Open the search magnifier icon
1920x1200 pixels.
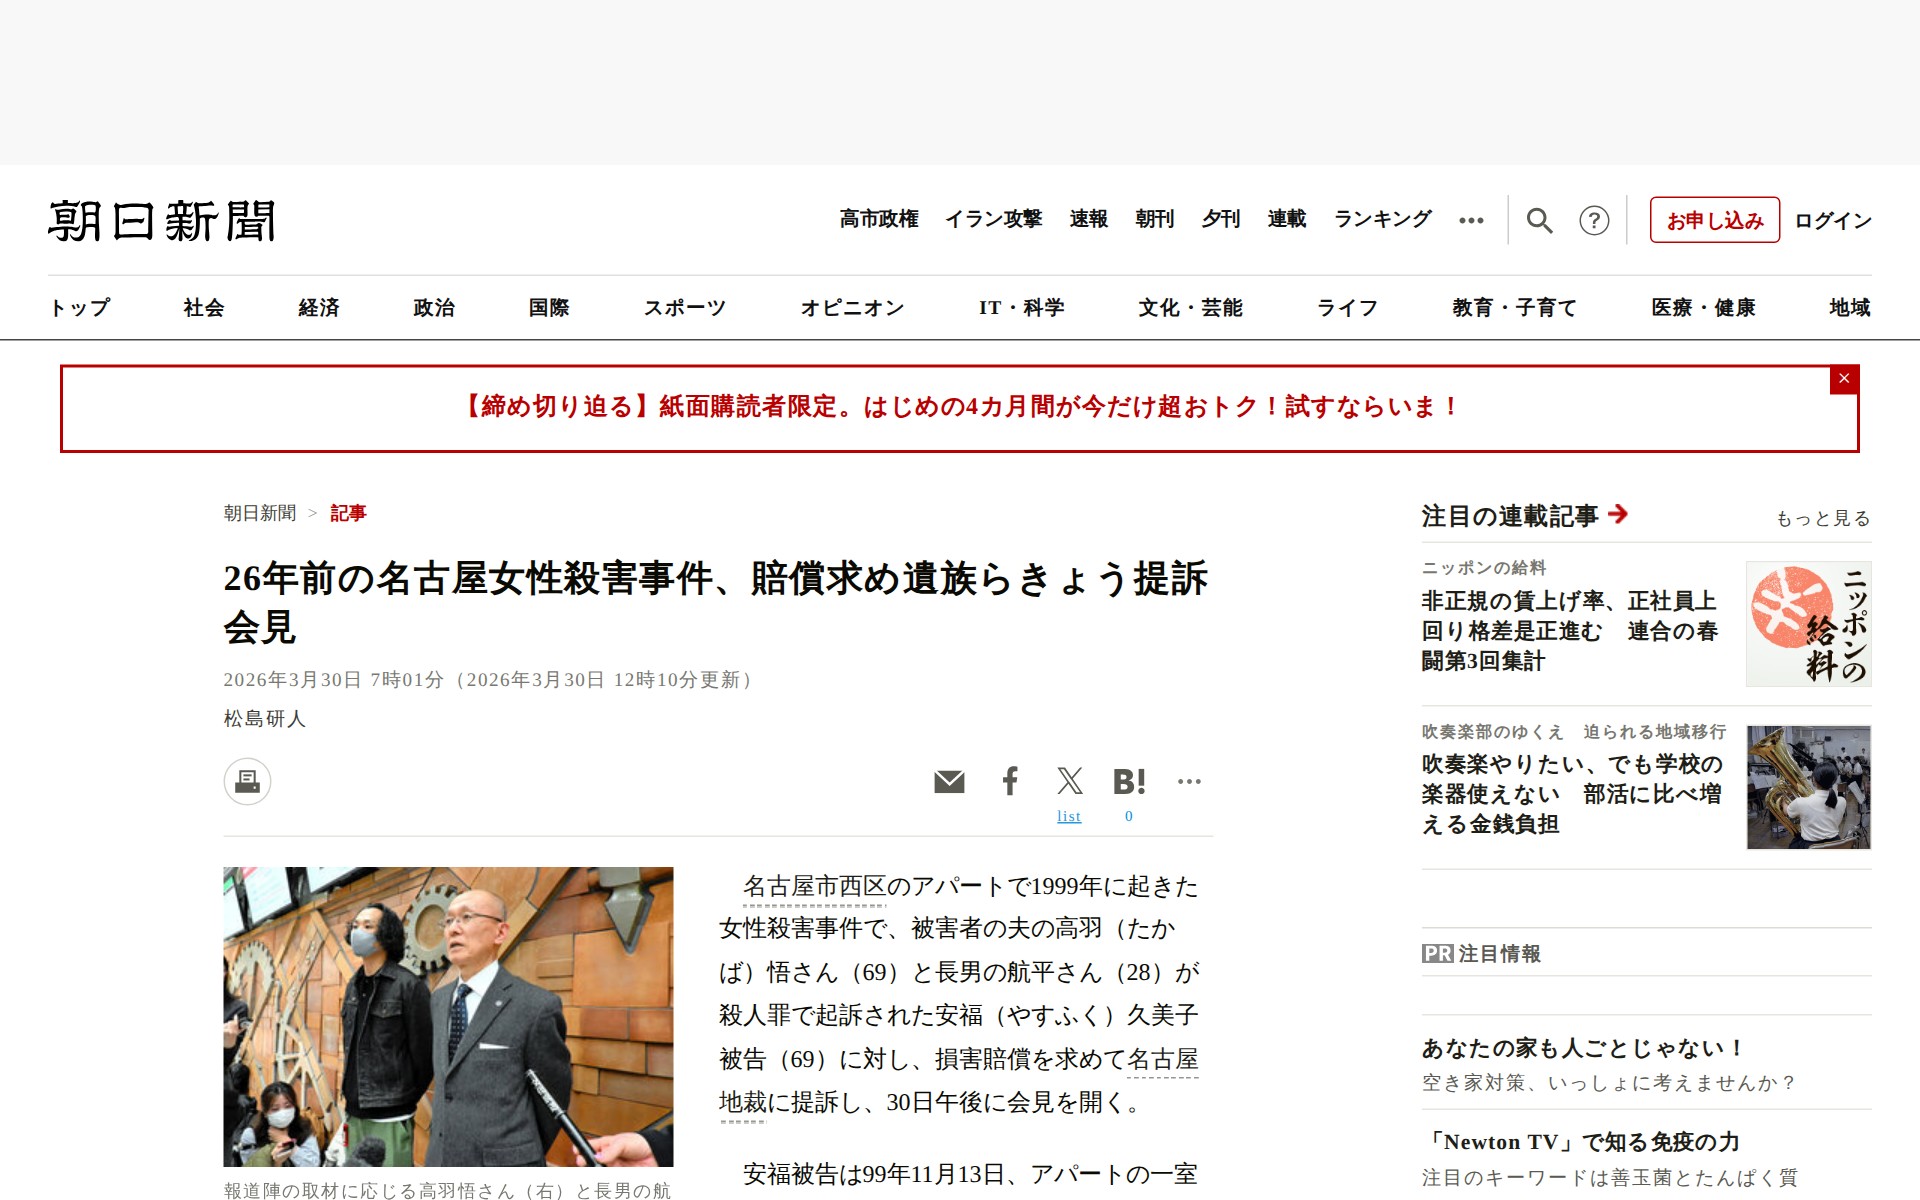pos(1539,220)
